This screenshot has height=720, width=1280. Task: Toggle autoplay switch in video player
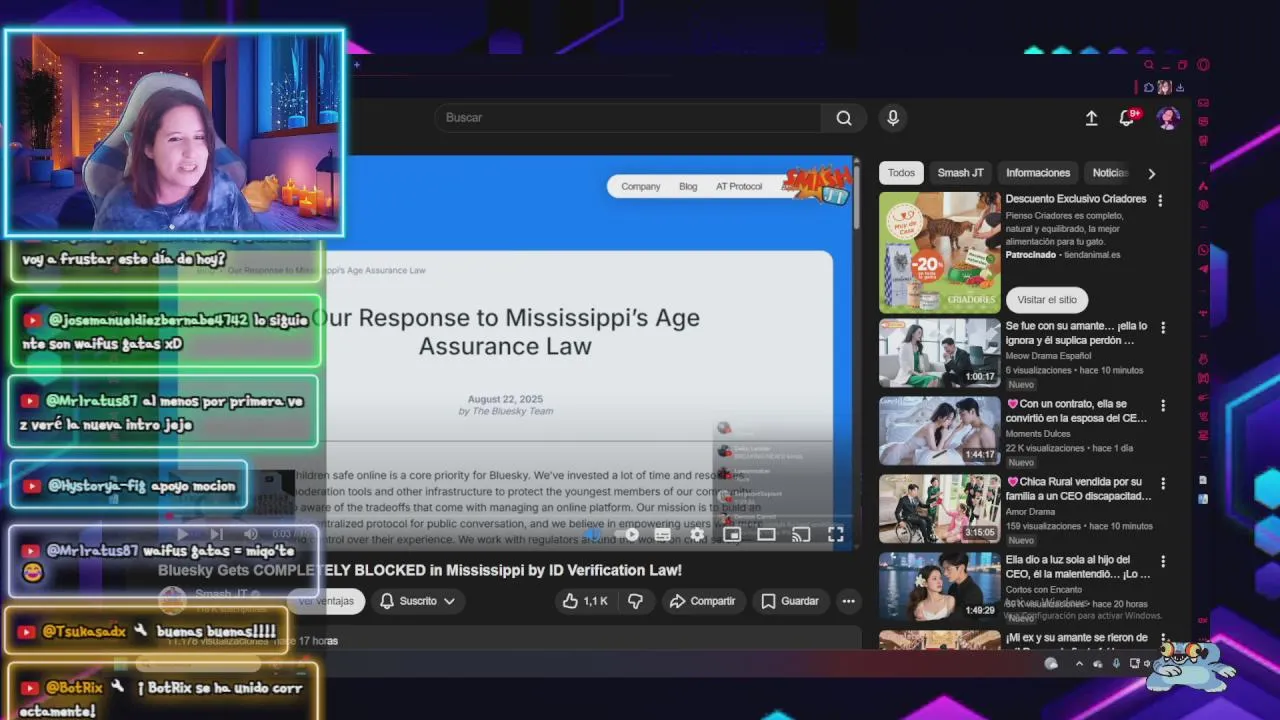click(627, 535)
